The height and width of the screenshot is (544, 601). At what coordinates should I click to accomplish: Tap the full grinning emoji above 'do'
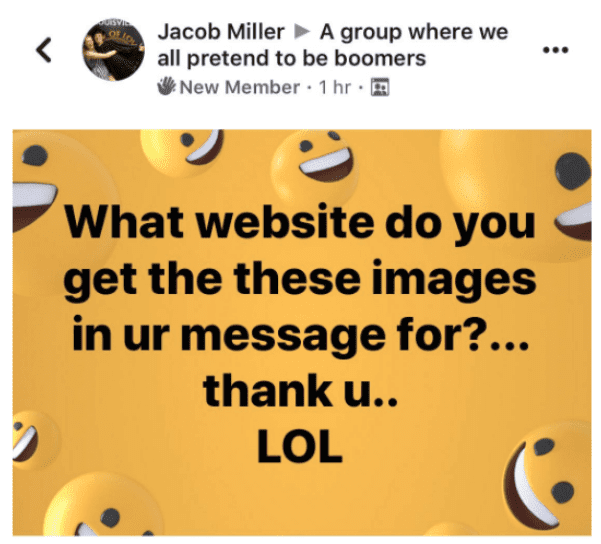coord(315,163)
